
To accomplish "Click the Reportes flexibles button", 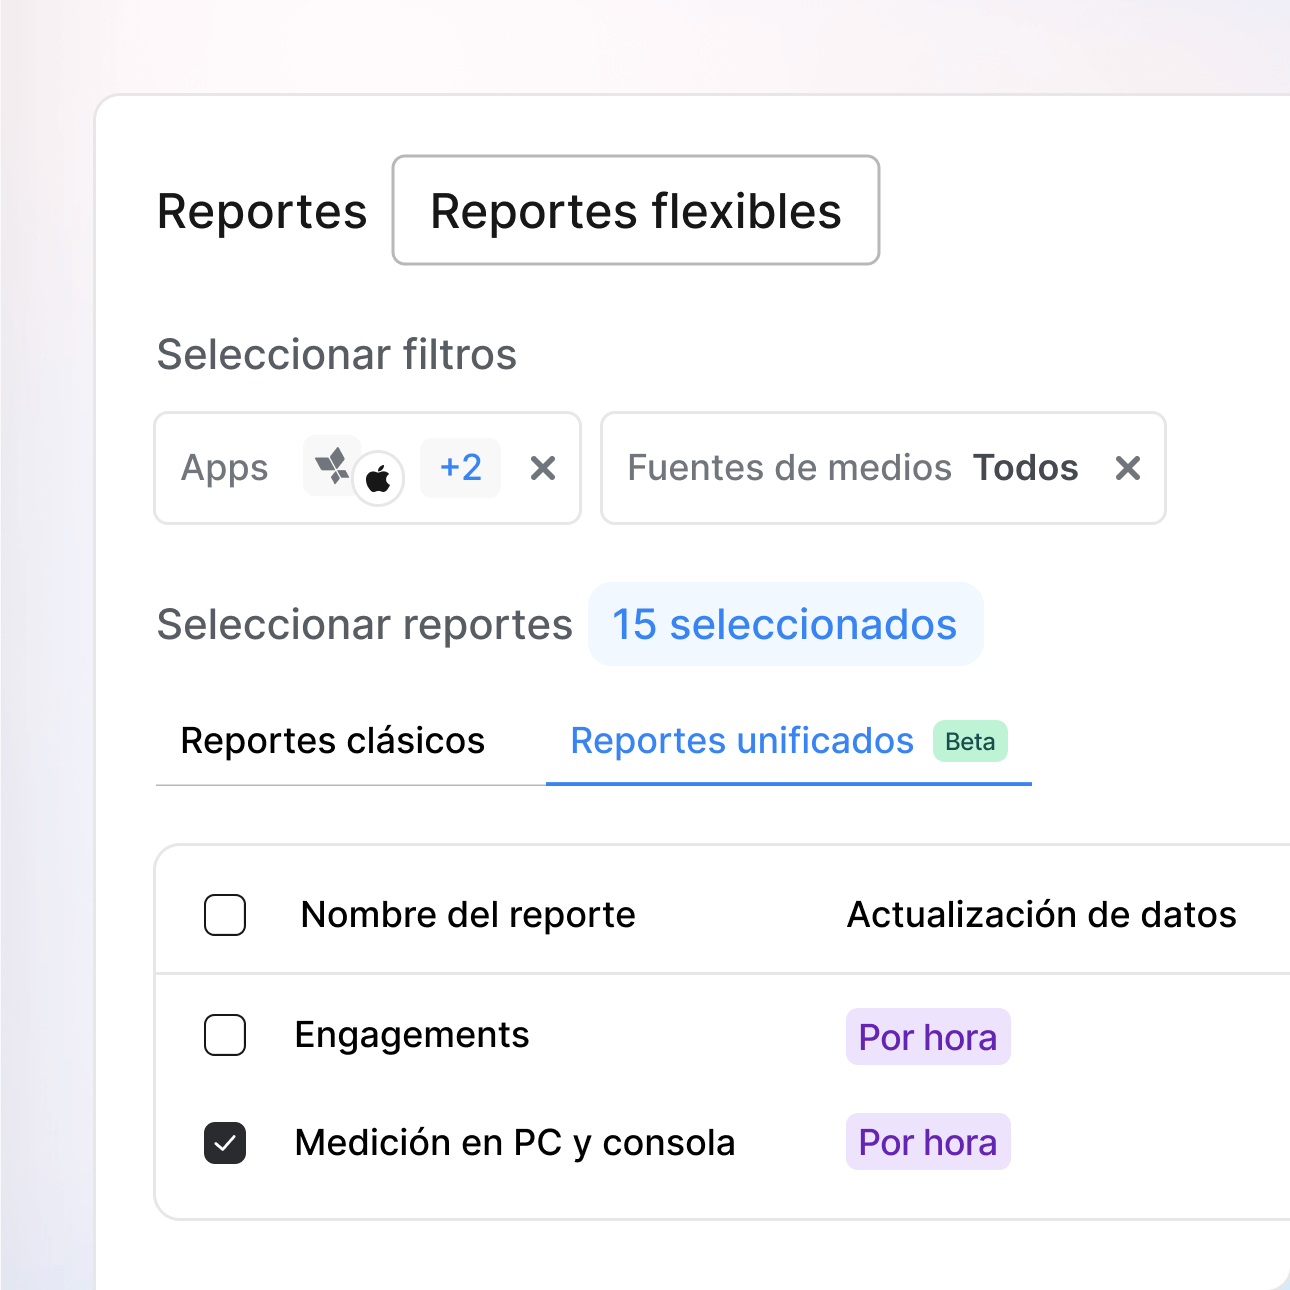I will coord(635,210).
